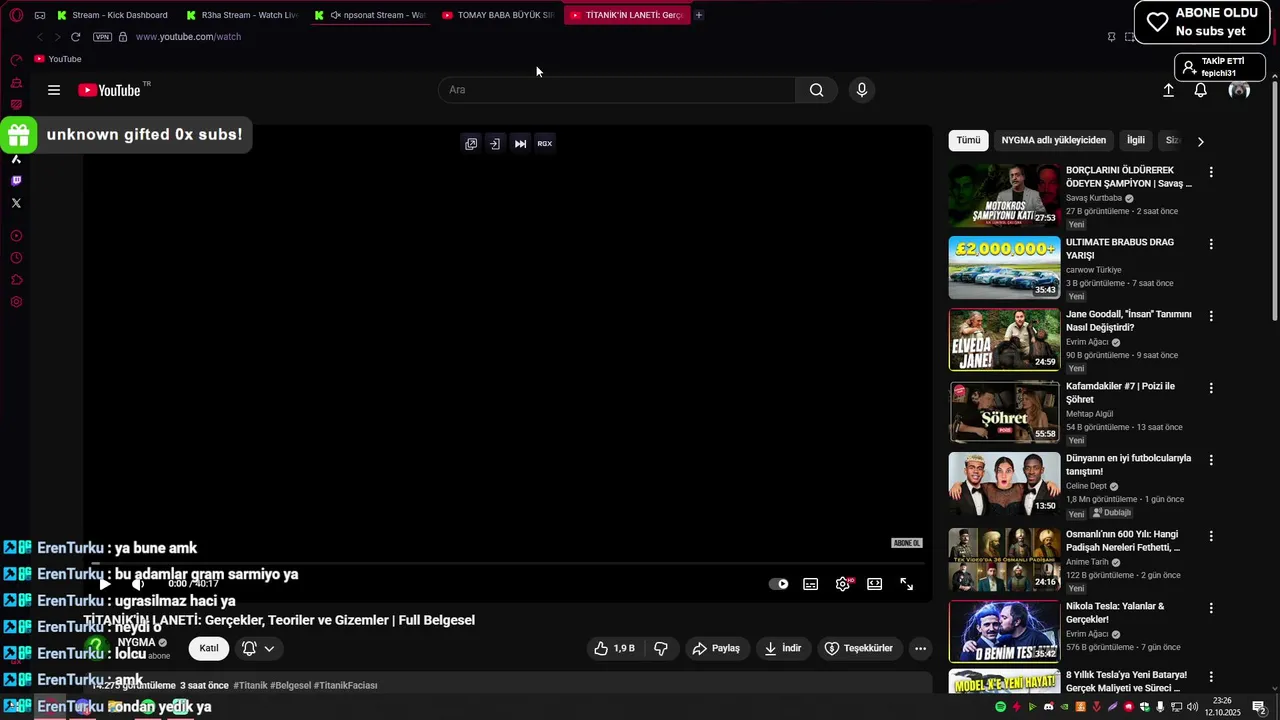
Task: Focus the Ara search input field
Action: 617,90
